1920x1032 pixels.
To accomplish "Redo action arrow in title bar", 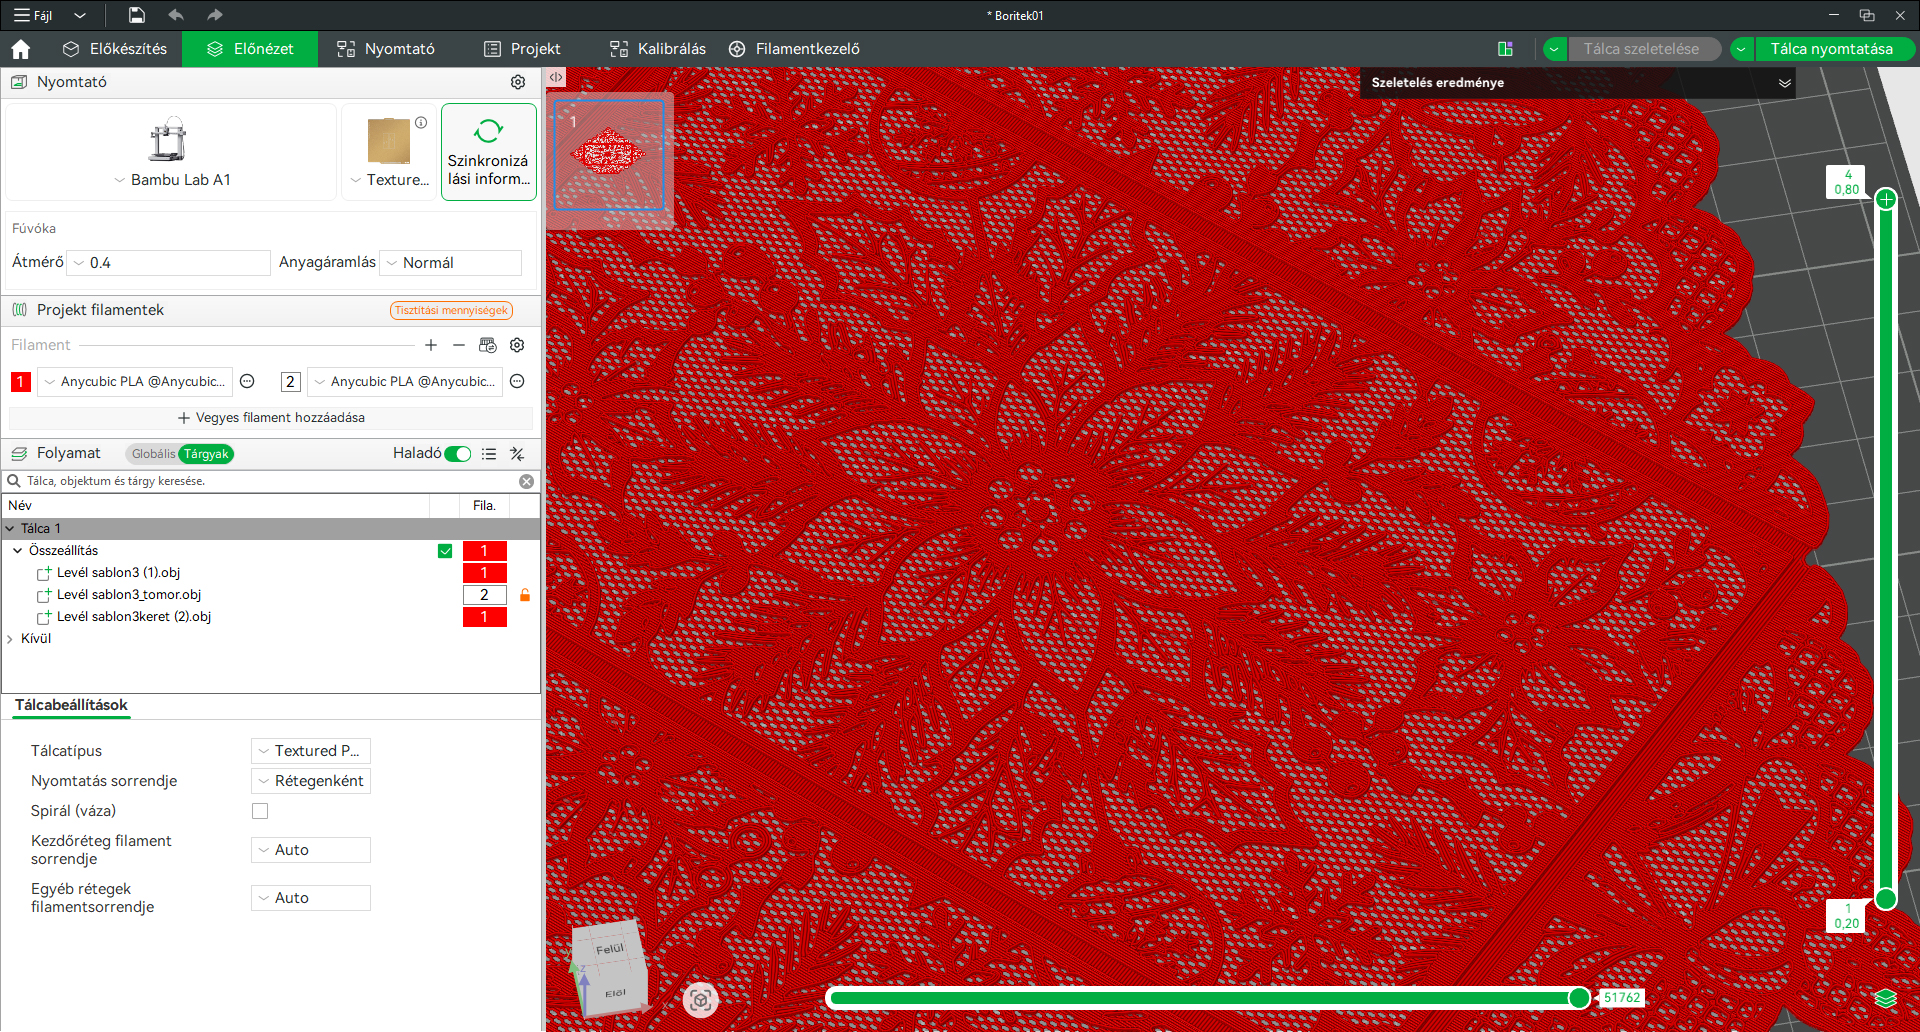I will pyautogui.click(x=214, y=15).
